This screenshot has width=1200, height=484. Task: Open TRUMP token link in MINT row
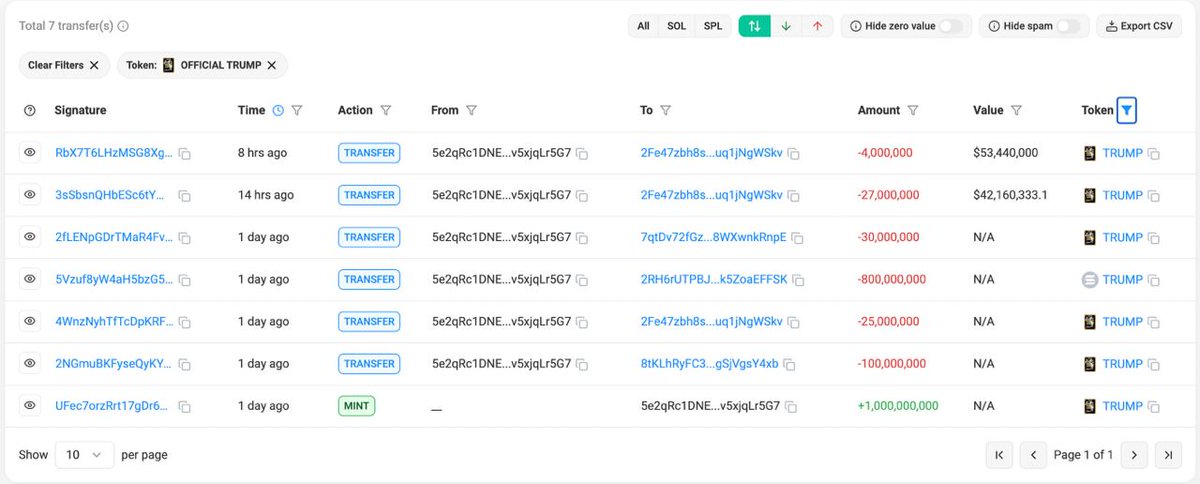click(x=1122, y=406)
